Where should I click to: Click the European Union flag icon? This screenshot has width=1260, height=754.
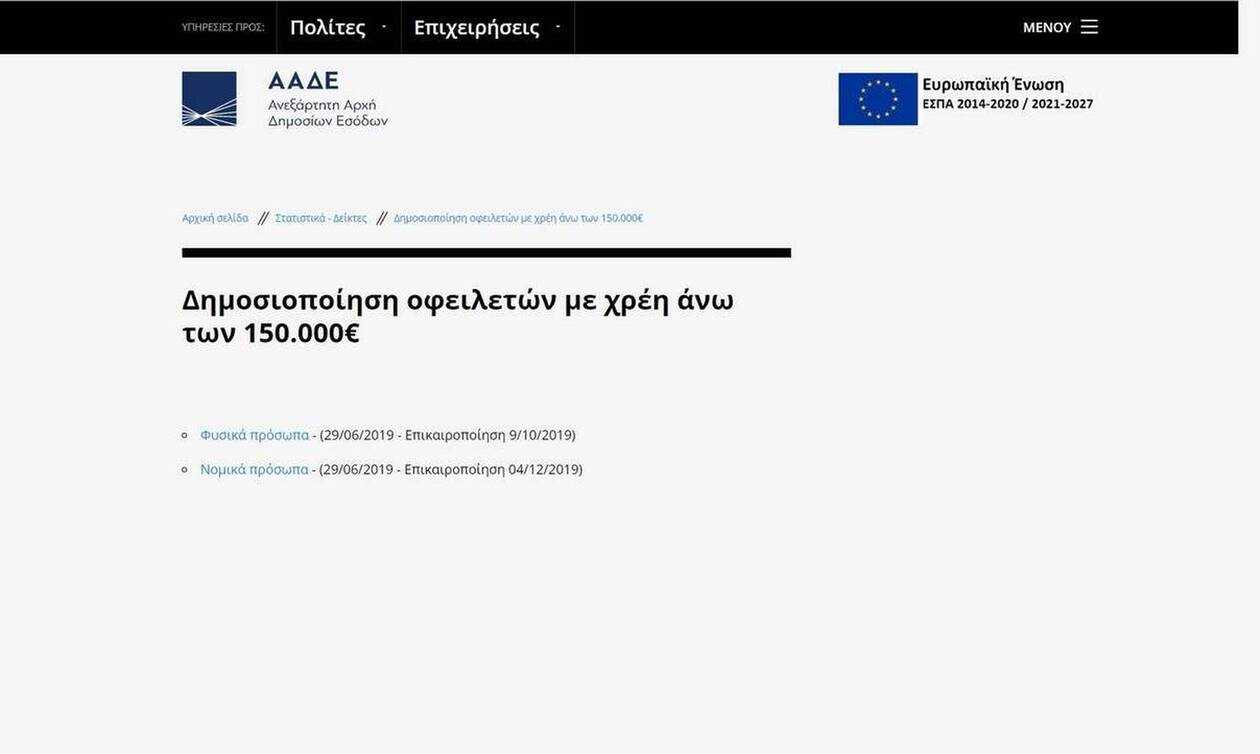click(x=877, y=99)
